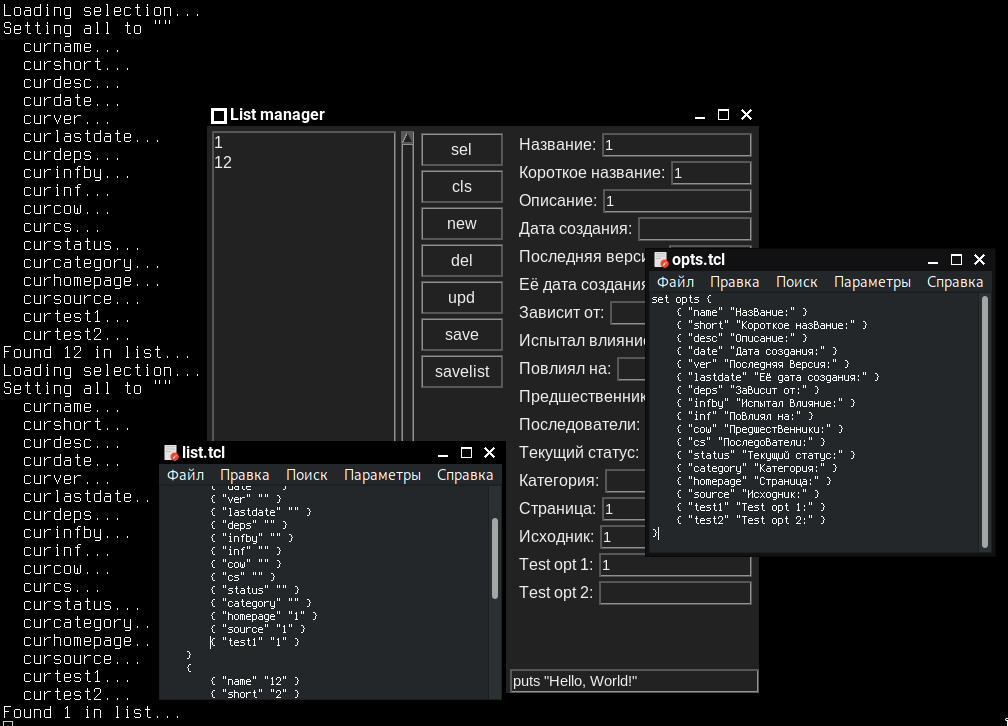Image resolution: width=1008 pixels, height=726 pixels.
Task: Click the red list.tcl title bar icon
Action: (x=169, y=452)
